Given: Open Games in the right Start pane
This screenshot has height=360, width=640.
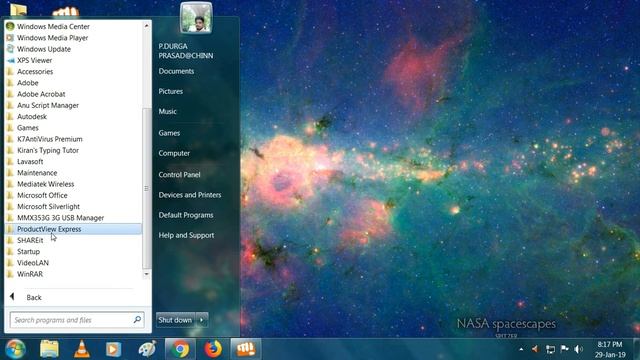Looking at the screenshot, I should [x=169, y=133].
